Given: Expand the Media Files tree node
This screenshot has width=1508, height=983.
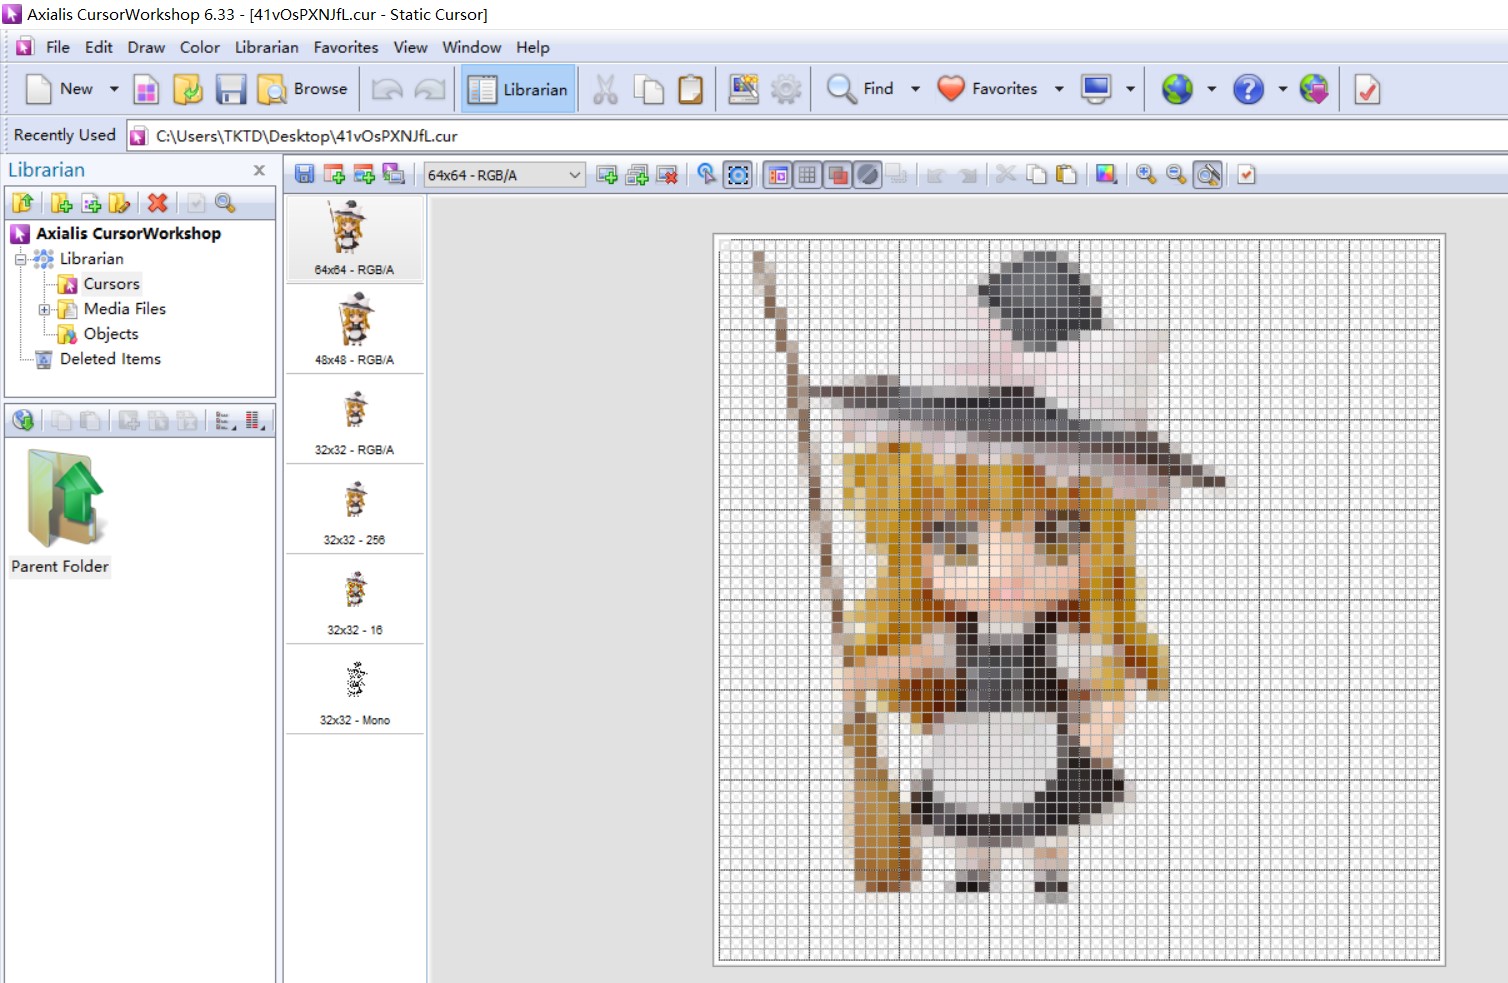Looking at the screenshot, I should tap(44, 309).
